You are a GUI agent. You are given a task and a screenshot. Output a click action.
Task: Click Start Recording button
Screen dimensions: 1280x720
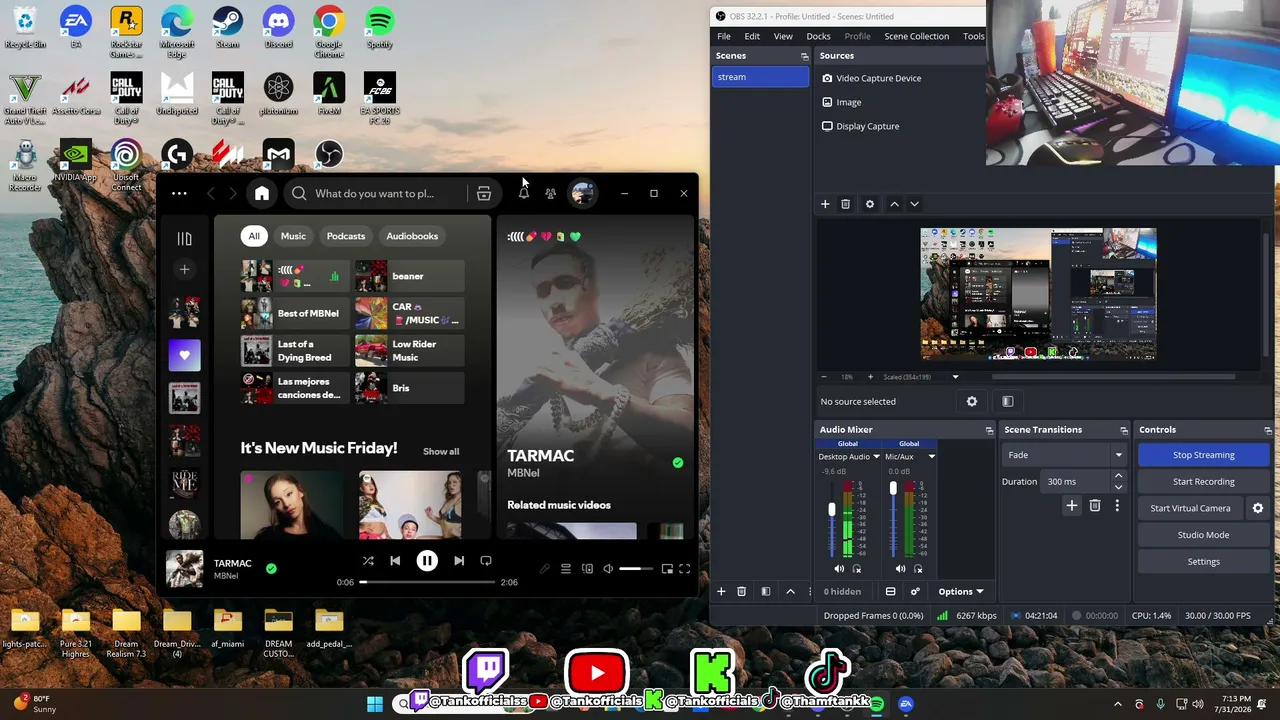[1203, 482]
